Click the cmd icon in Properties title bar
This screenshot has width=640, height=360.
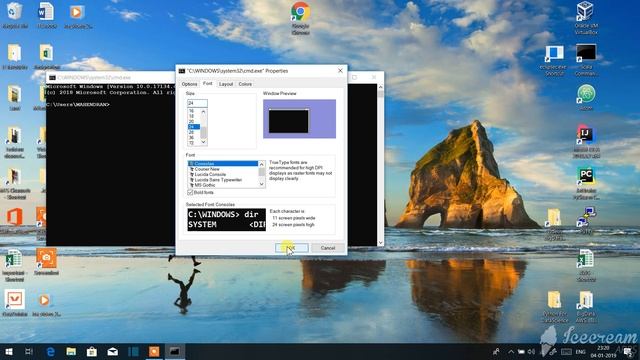tap(182, 71)
